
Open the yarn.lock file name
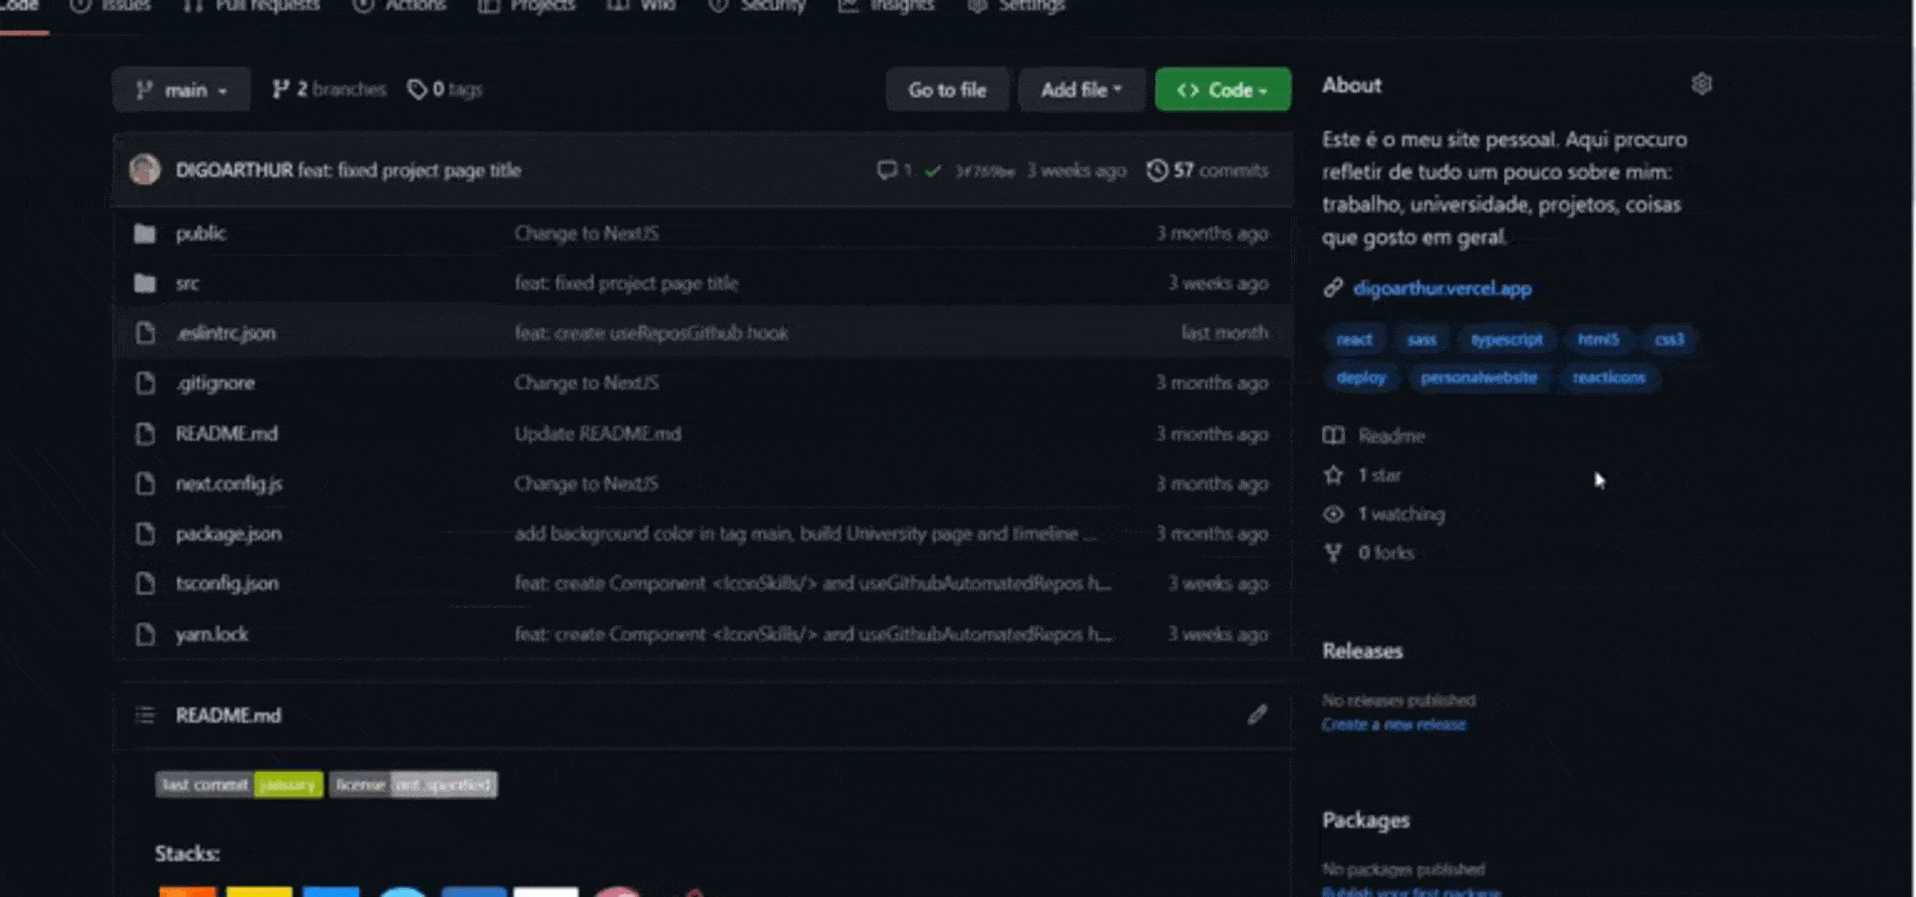212,634
